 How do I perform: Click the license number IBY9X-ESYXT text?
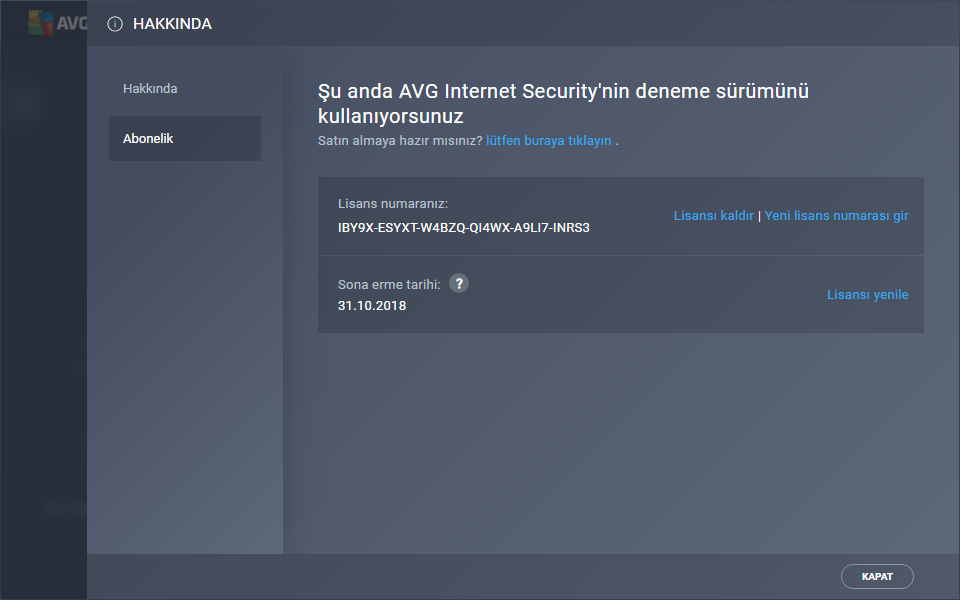pyautogui.click(x=464, y=227)
